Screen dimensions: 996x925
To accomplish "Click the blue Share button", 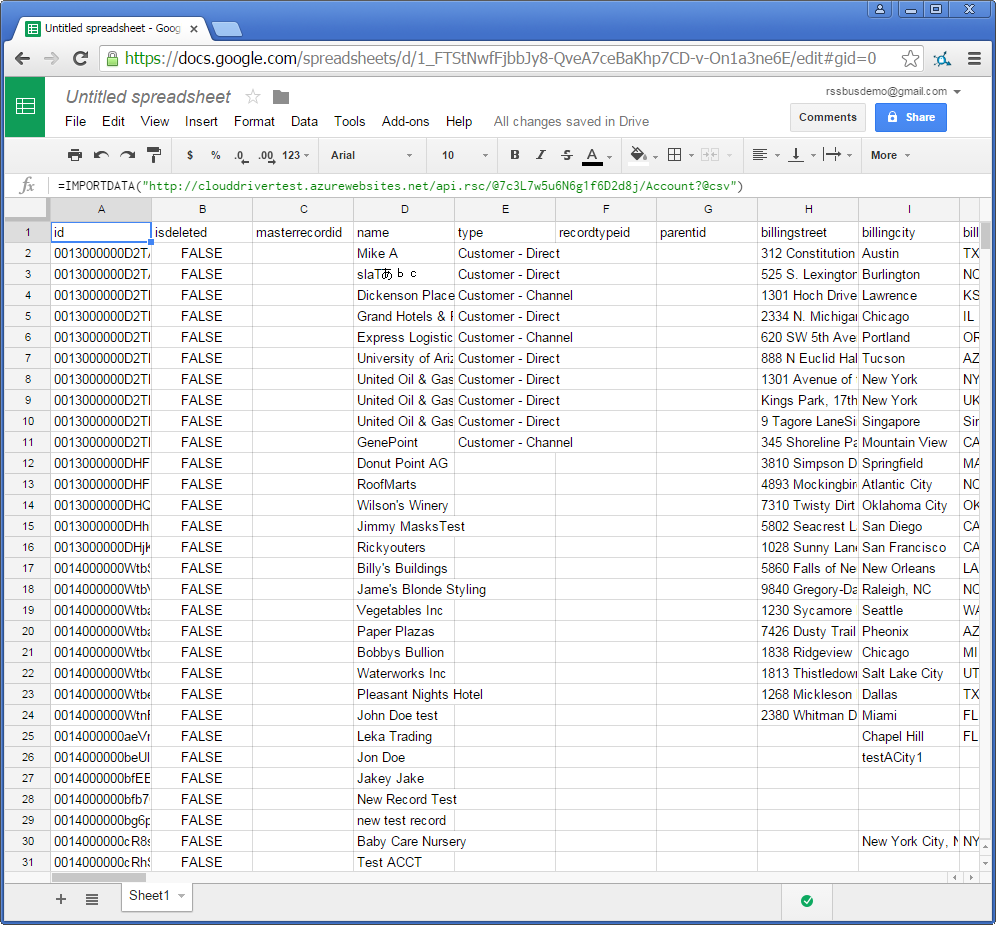I will coord(910,117).
